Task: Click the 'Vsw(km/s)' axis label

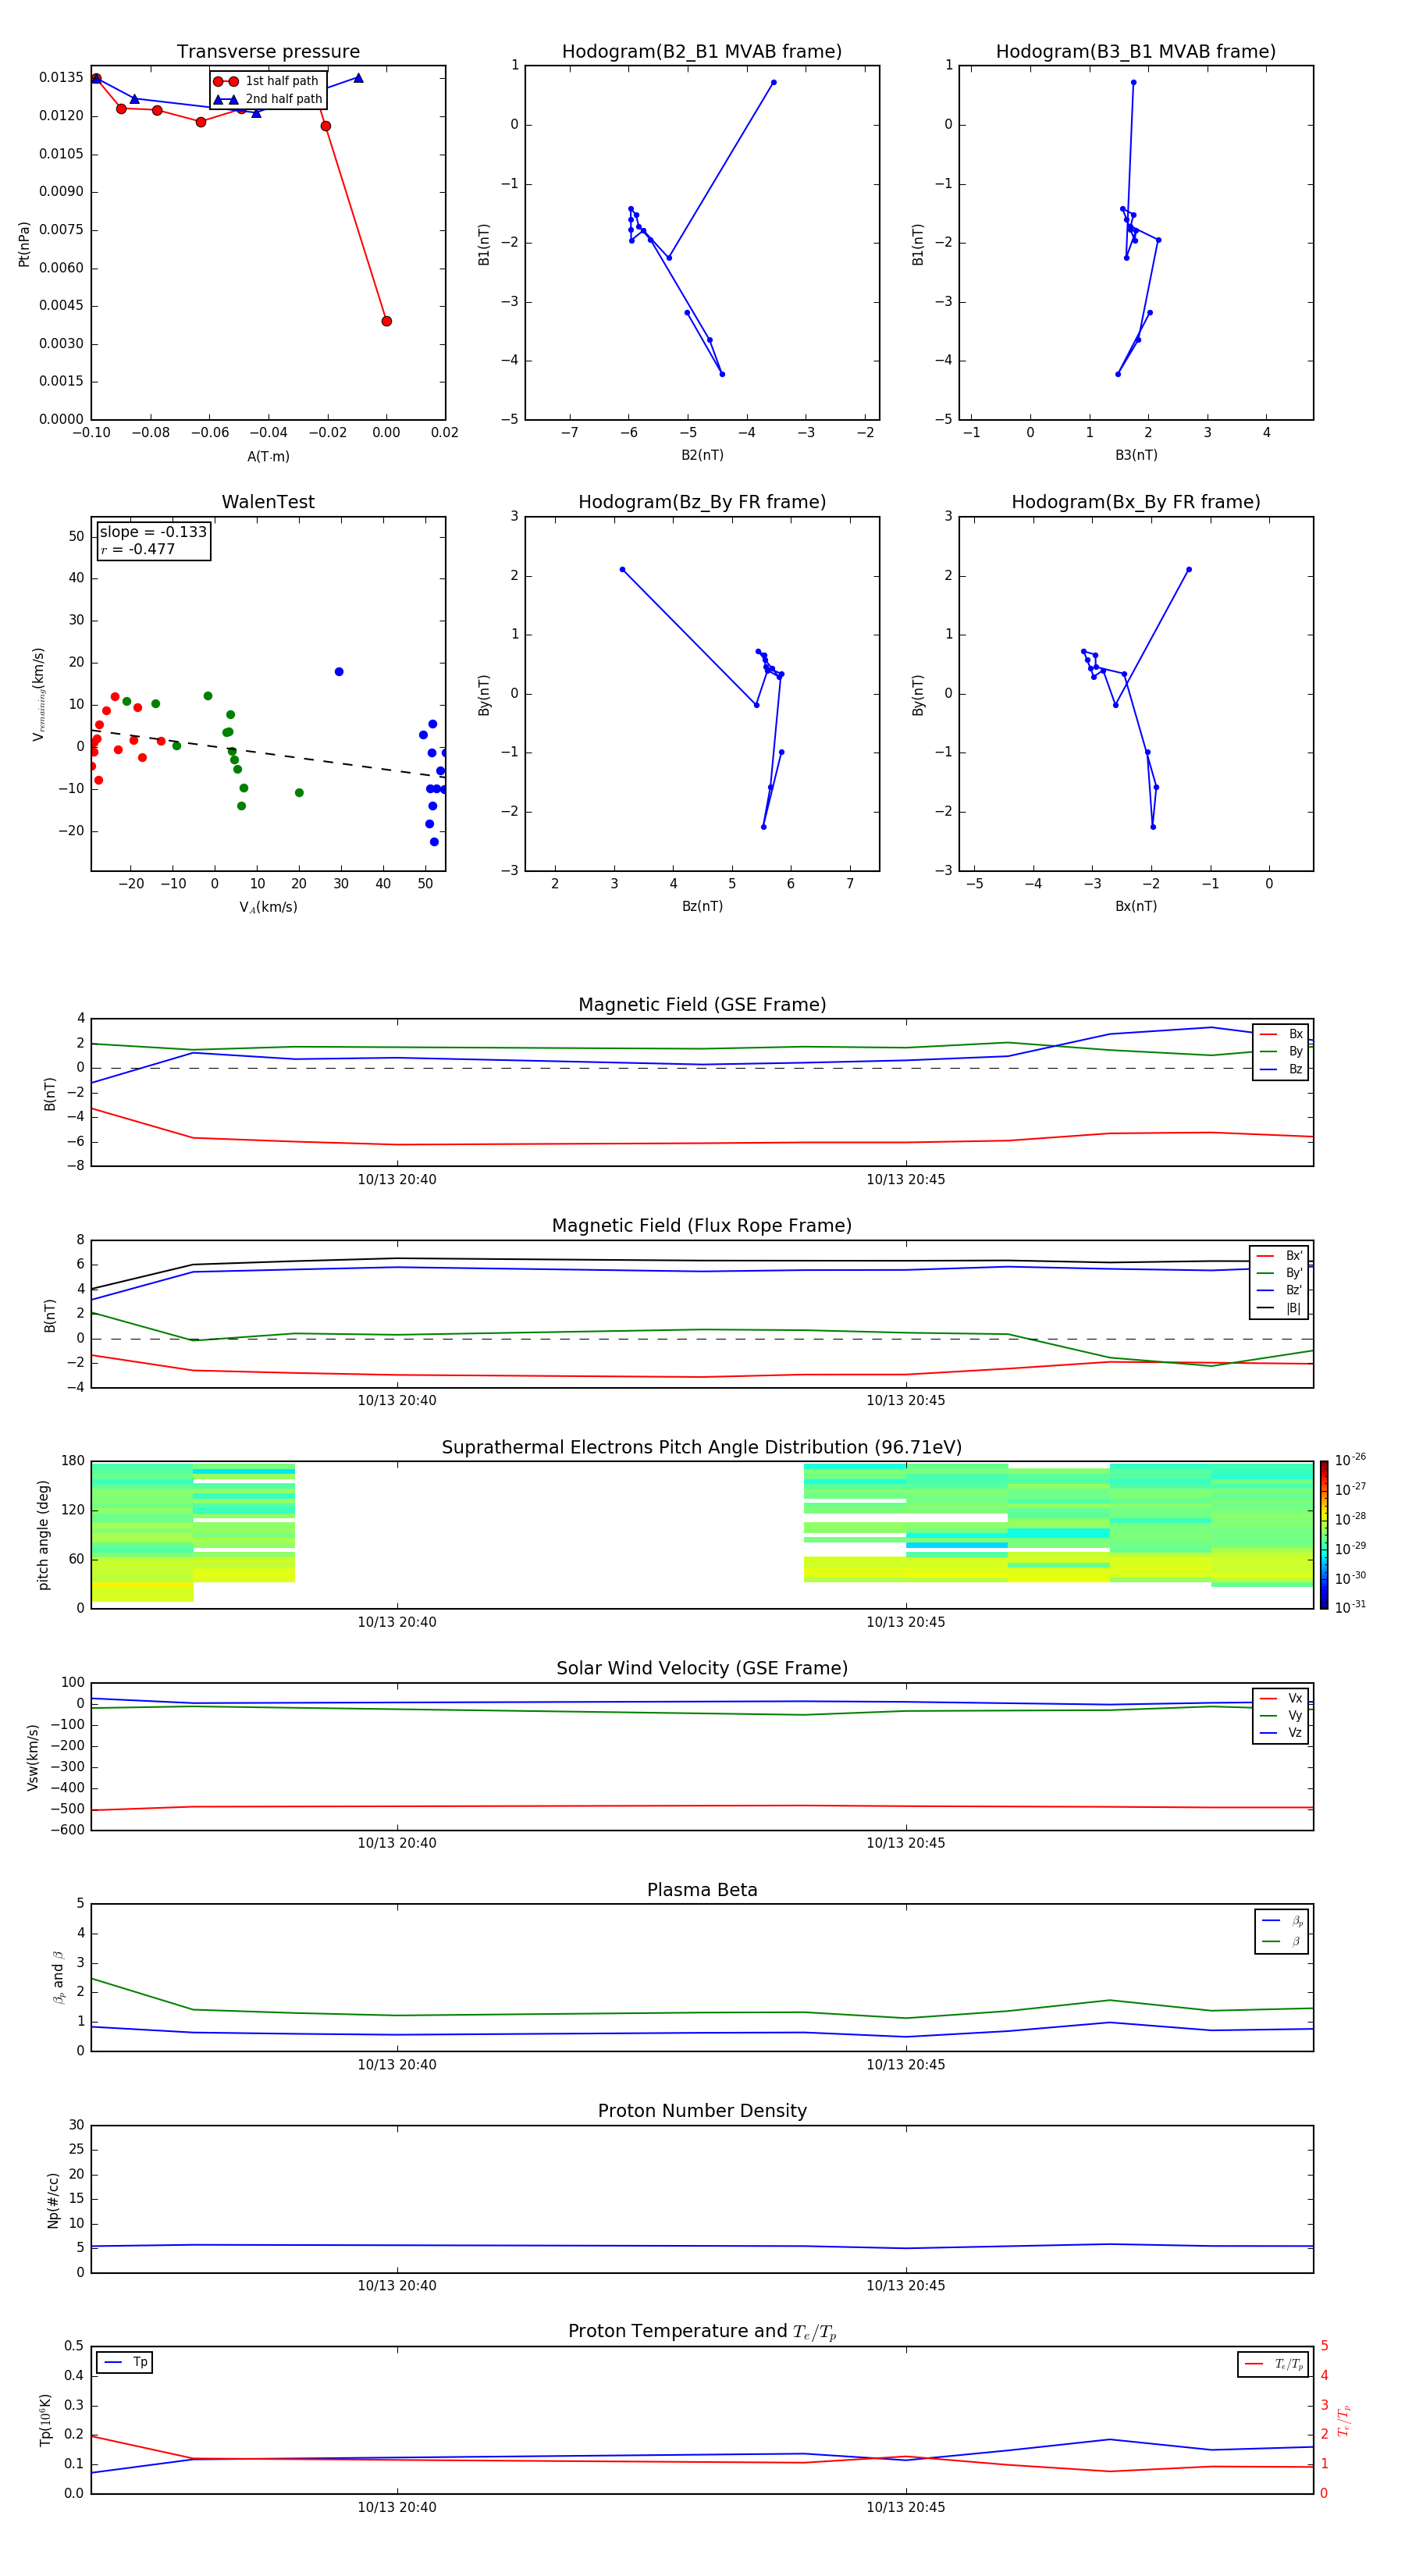Action: click(33, 1757)
